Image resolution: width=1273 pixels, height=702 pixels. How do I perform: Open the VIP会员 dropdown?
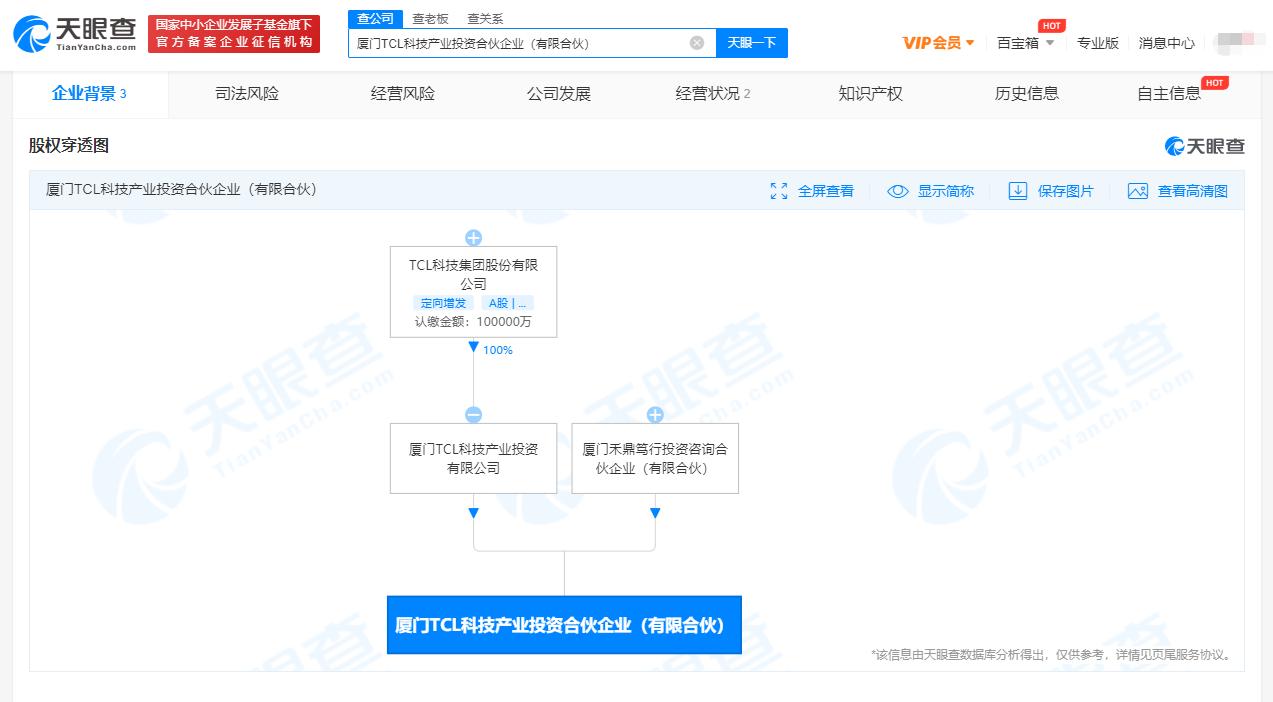click(938, 43)
